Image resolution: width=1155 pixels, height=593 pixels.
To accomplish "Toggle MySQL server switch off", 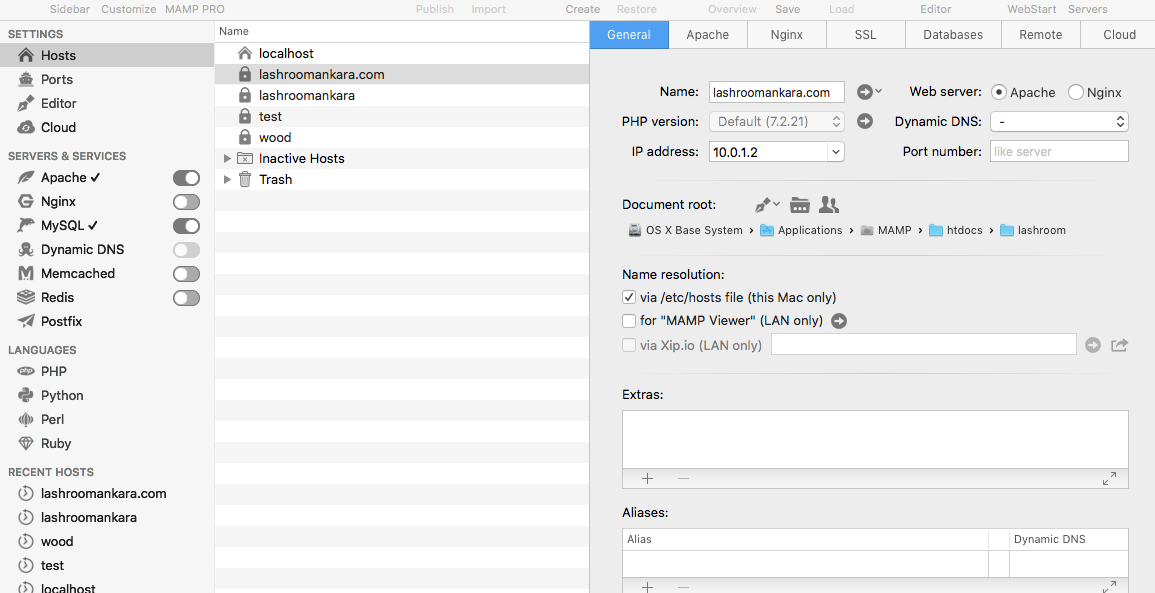I will (x=186, y=225).
